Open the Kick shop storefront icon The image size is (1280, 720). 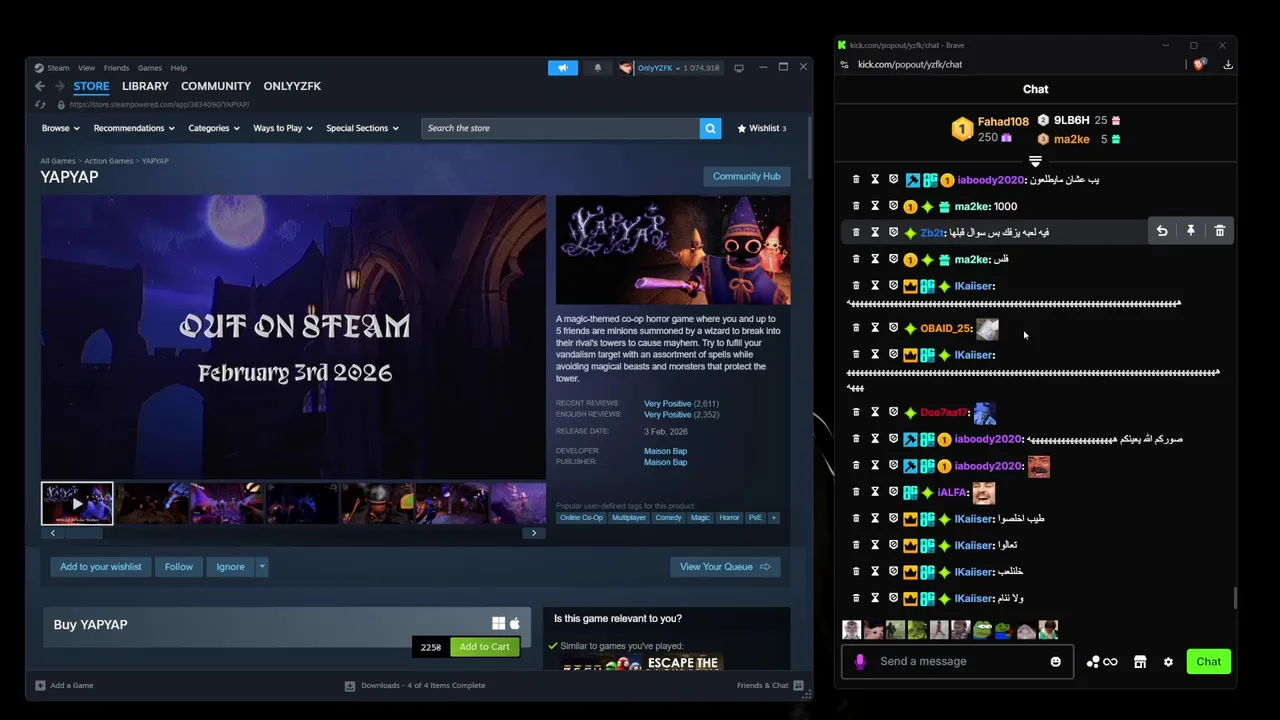point(1139,662)
